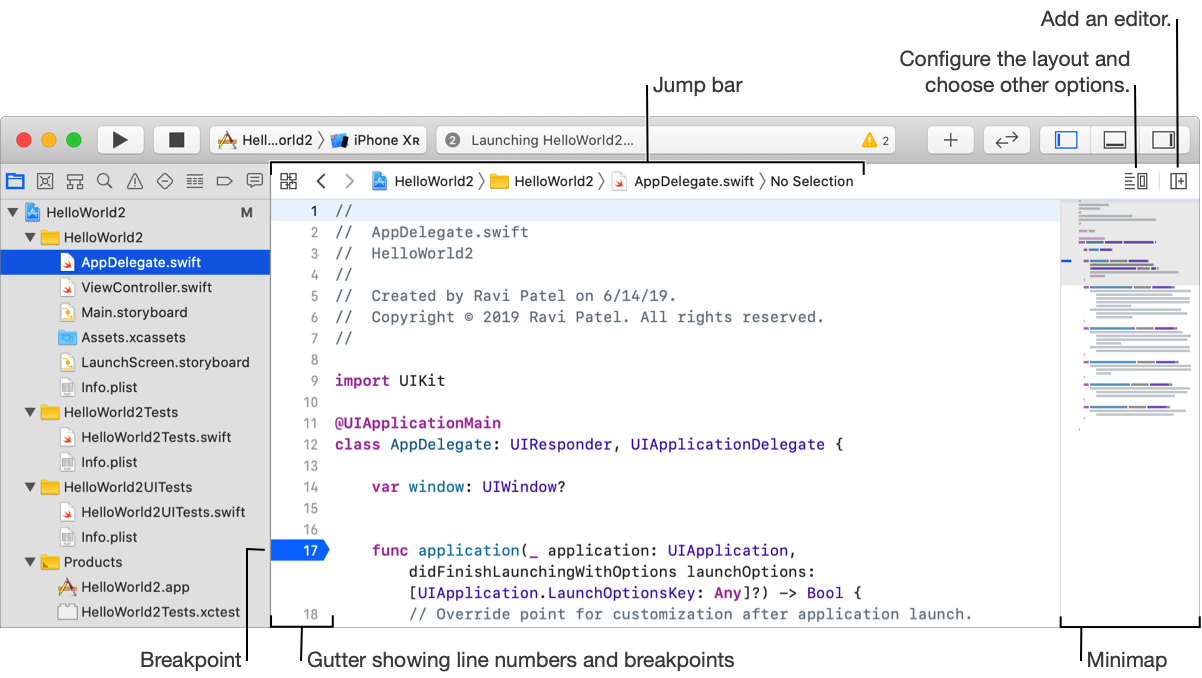Open the Find navigator magnifier icon
Viewport: 1202px width, 678px height.
point(105,181)
